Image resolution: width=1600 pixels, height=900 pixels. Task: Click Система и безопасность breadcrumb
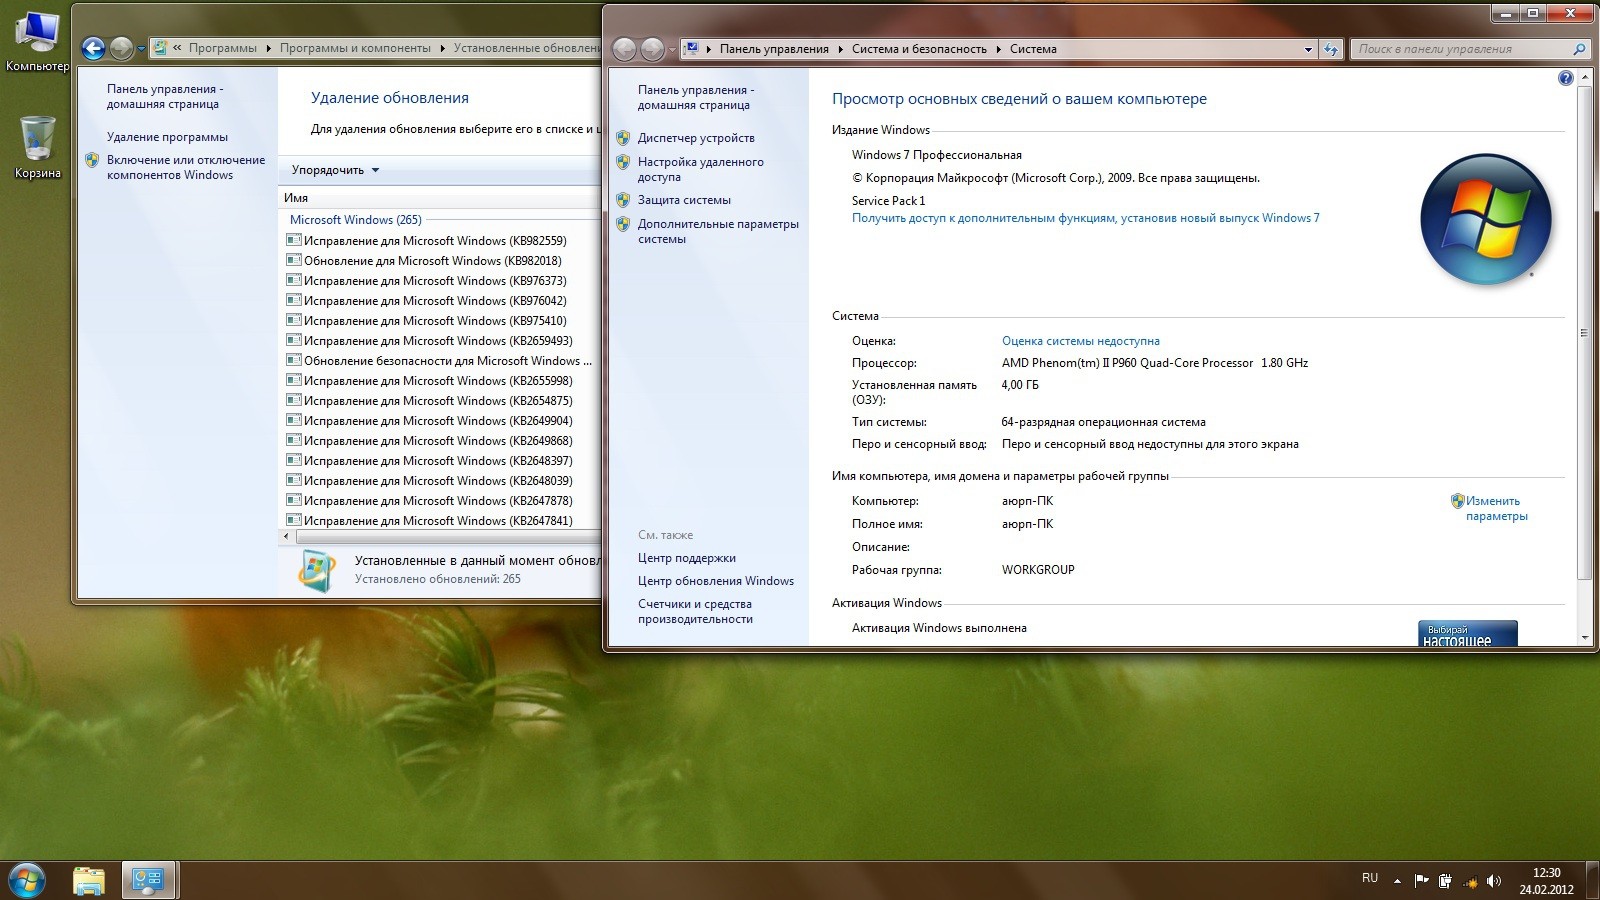click(919, 49)
